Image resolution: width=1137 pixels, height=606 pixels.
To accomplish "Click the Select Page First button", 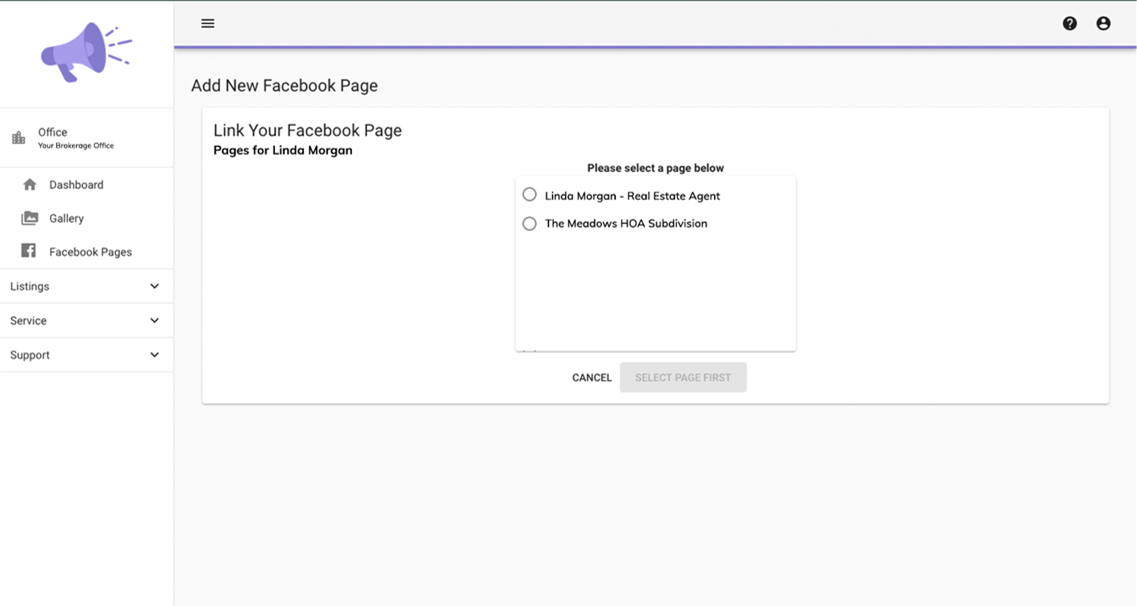I will click(683, 377).
